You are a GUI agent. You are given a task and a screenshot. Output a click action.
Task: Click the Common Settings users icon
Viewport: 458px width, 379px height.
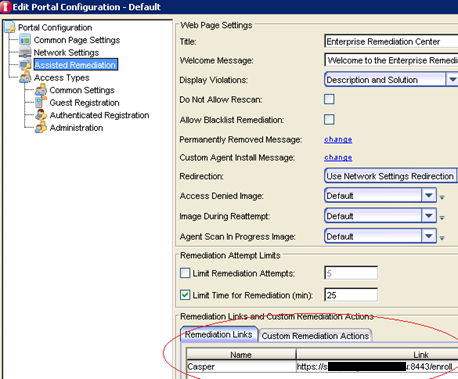41,90
